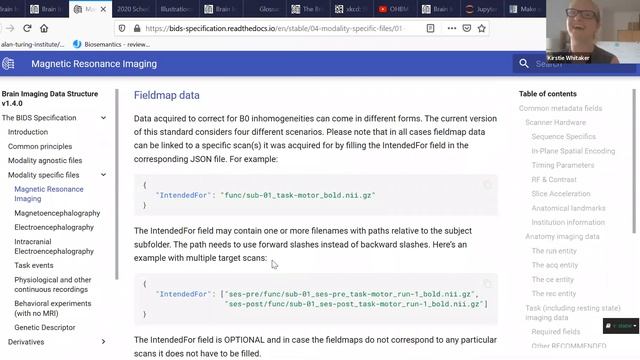The image size is (640, 360).
Task: Switch to the xkcd tab
Action: coord(351,9)
